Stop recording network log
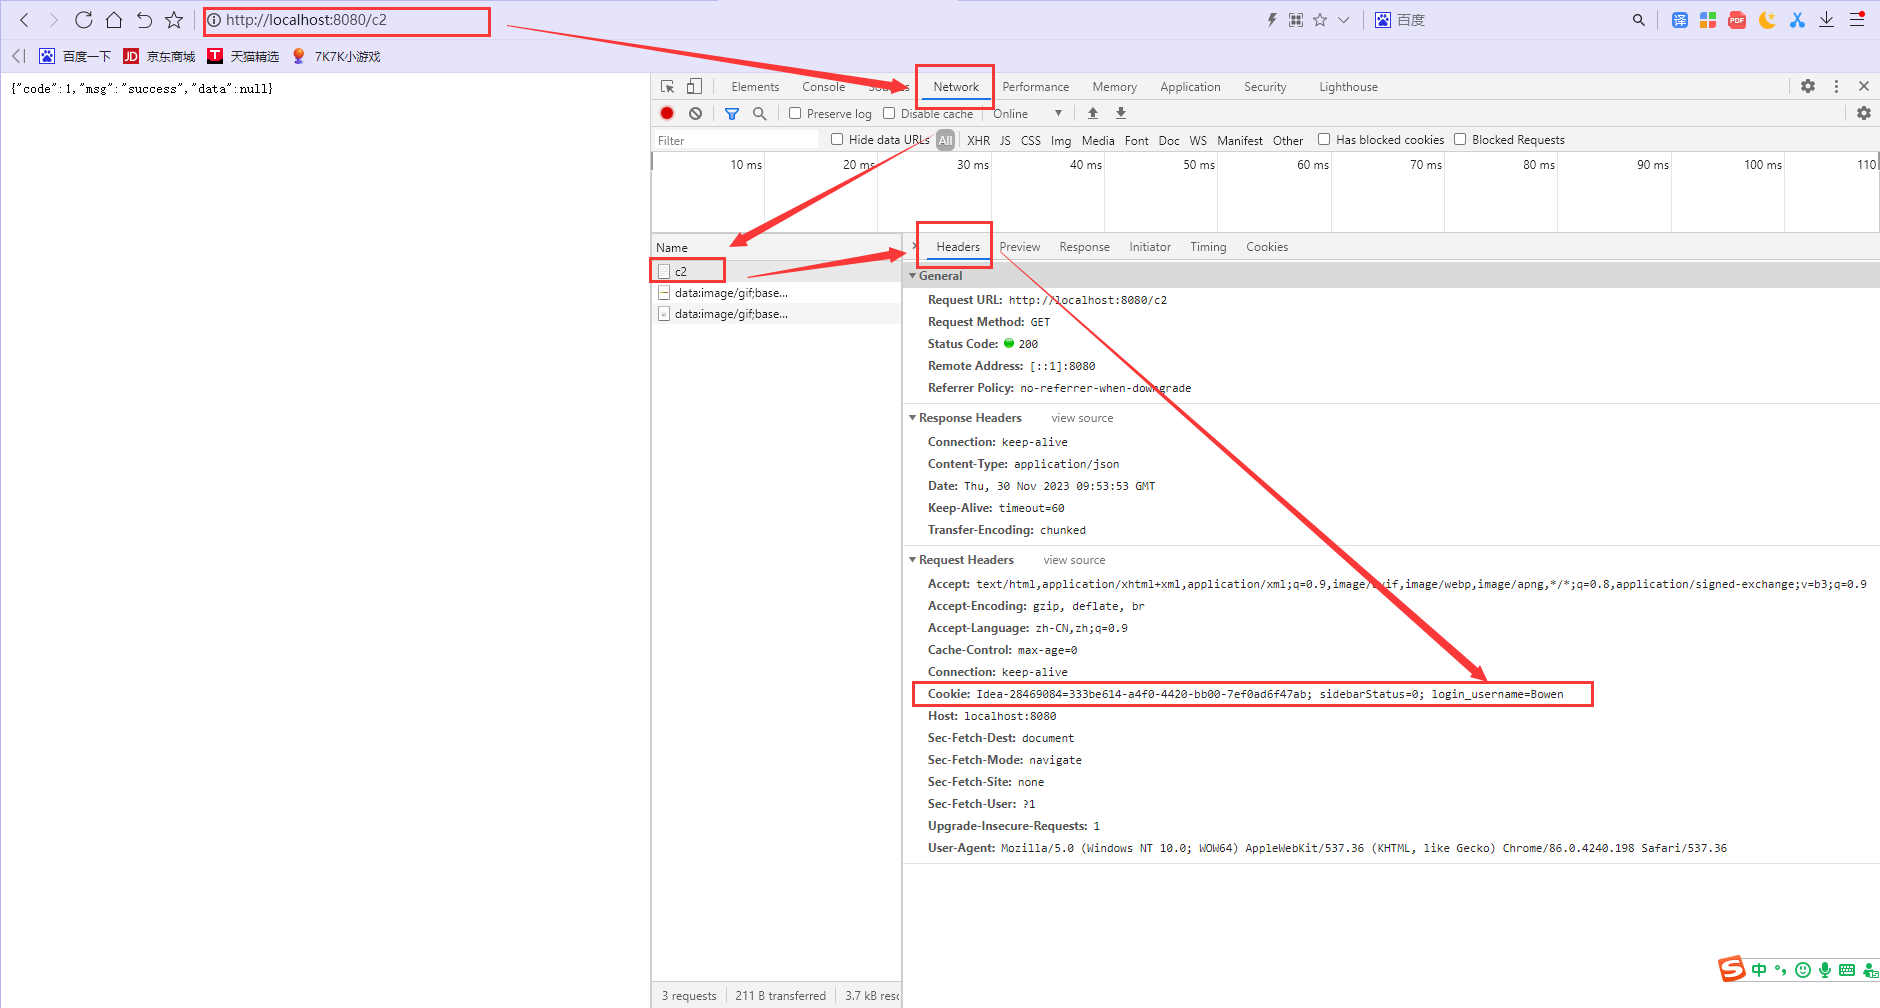This screenshot has height=1008, width=1880. tap(667, 114)
